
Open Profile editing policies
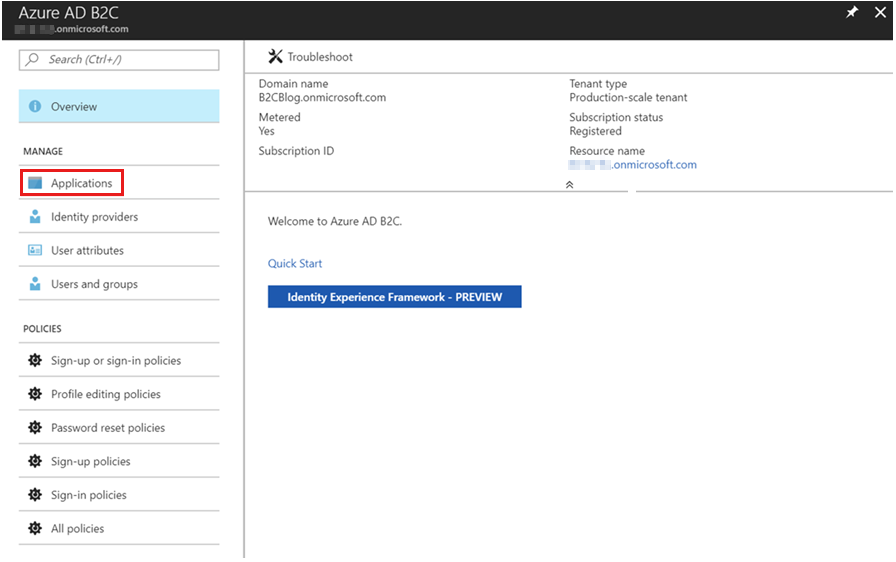pos(119,394)
